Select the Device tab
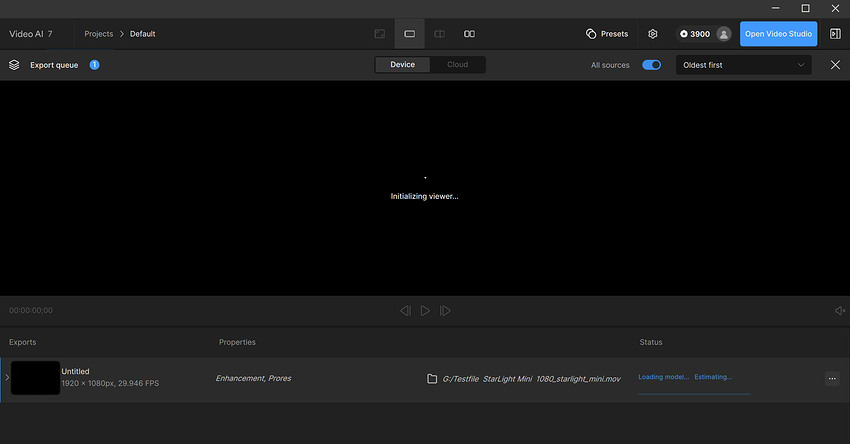 pos(402,65)
